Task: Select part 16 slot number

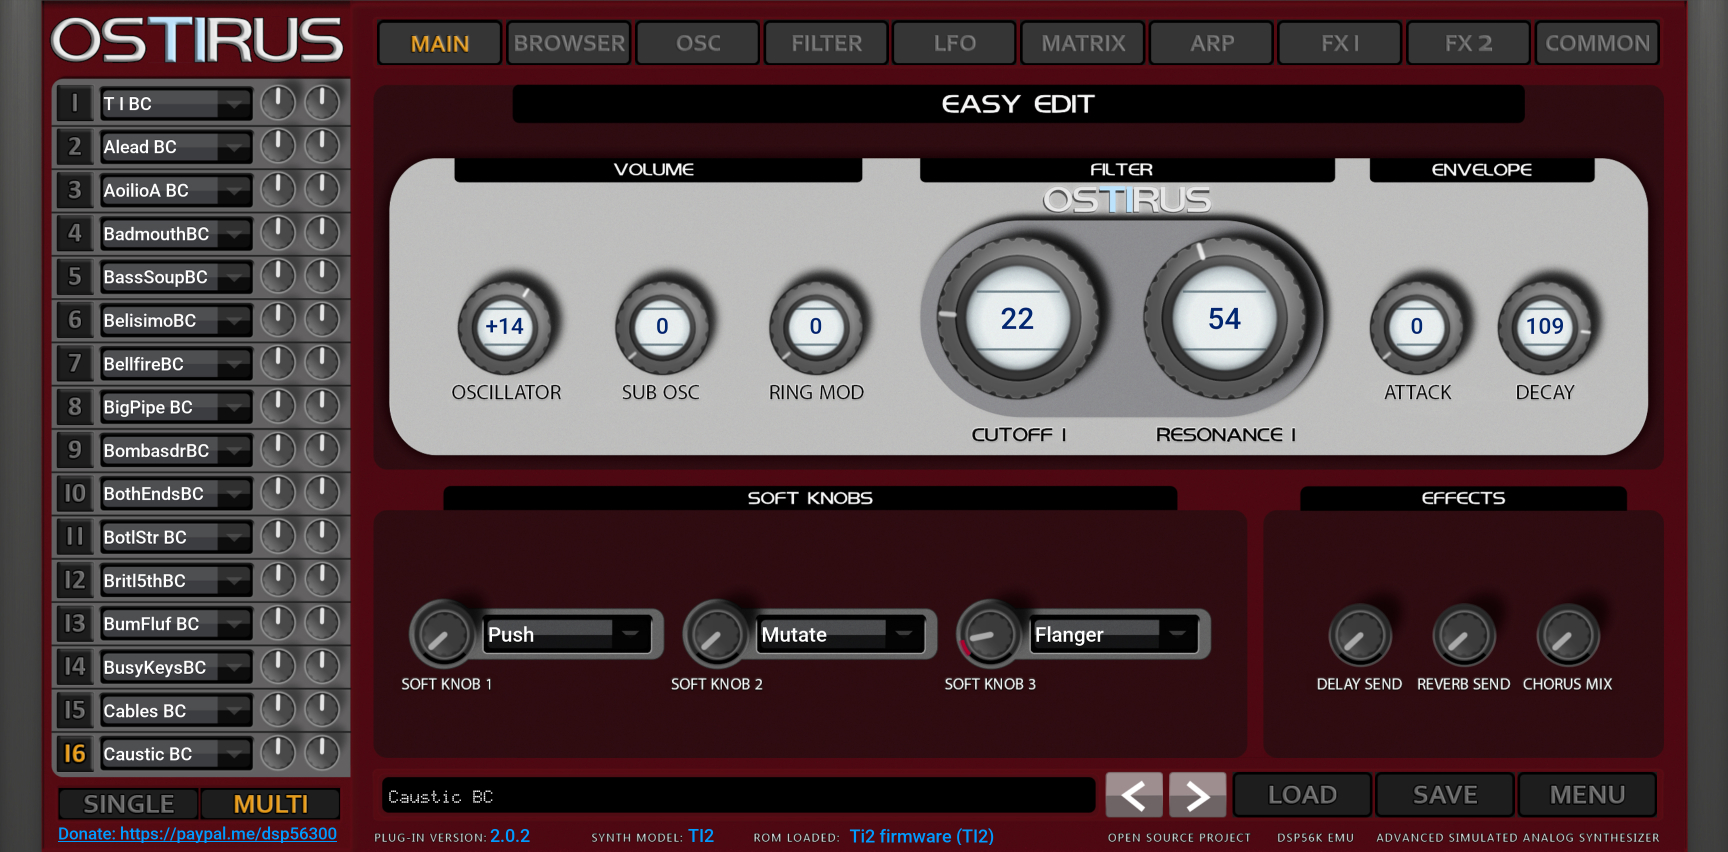Action: point(75,754)
